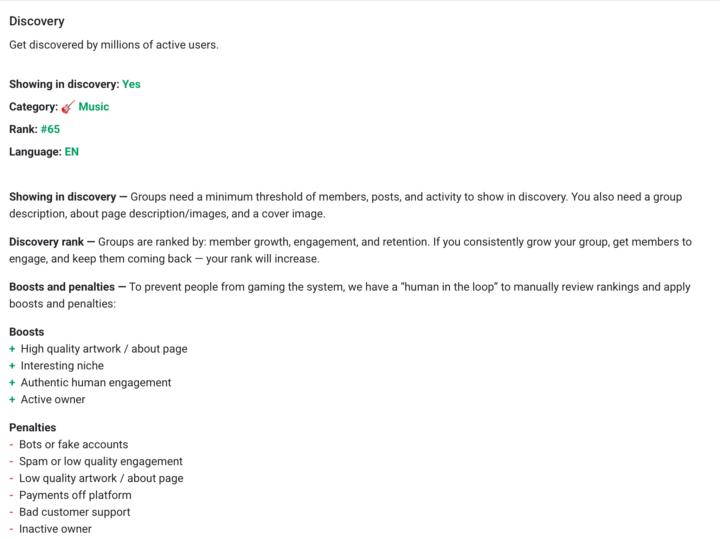720x539 pixels.
Task: Click the Bad customer support penalty item
Action: click(75, 512)
